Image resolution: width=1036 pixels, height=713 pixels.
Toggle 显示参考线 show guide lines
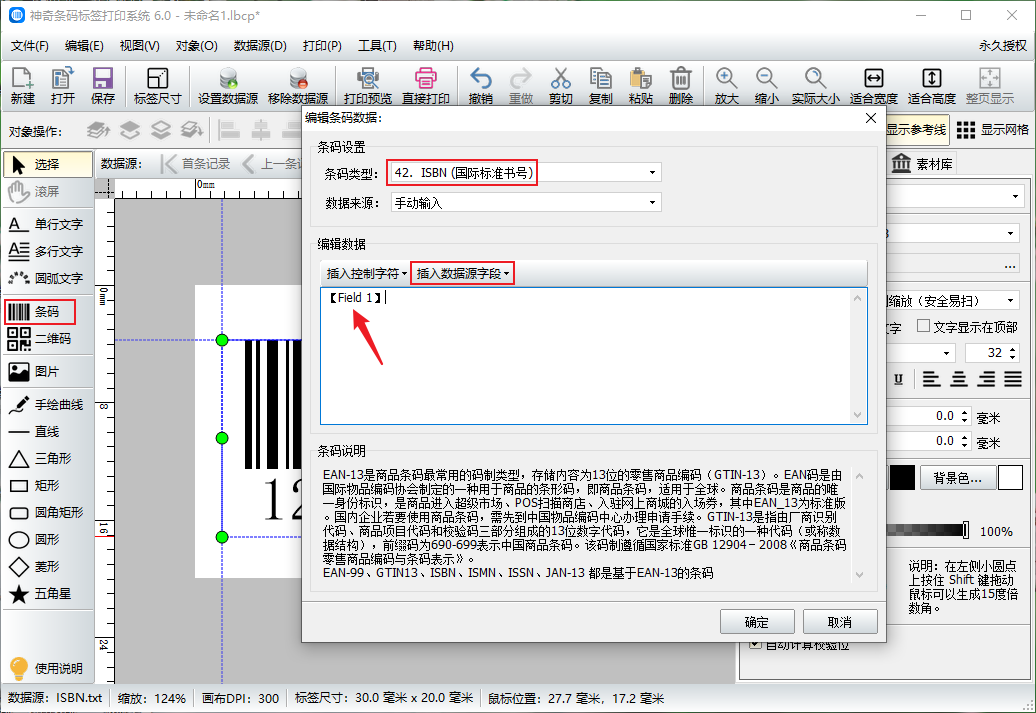pyautogui.click(x=916, y=130)
